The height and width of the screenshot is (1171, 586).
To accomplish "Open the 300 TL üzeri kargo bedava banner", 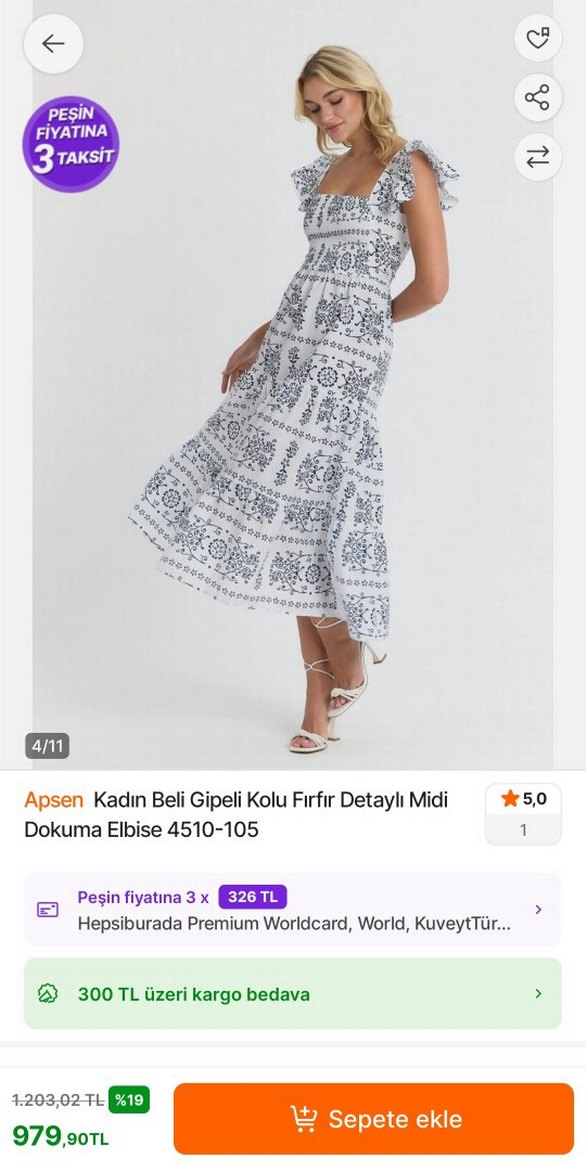I will coord(293,994).
